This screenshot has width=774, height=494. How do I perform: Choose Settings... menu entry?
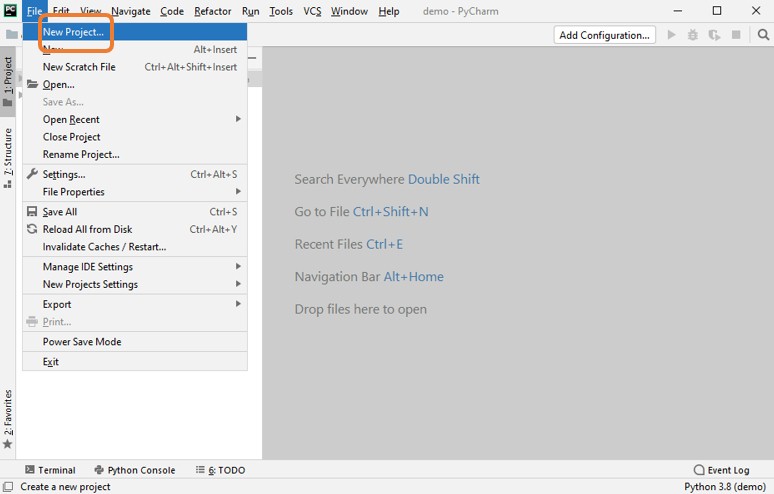coord(135,174)
